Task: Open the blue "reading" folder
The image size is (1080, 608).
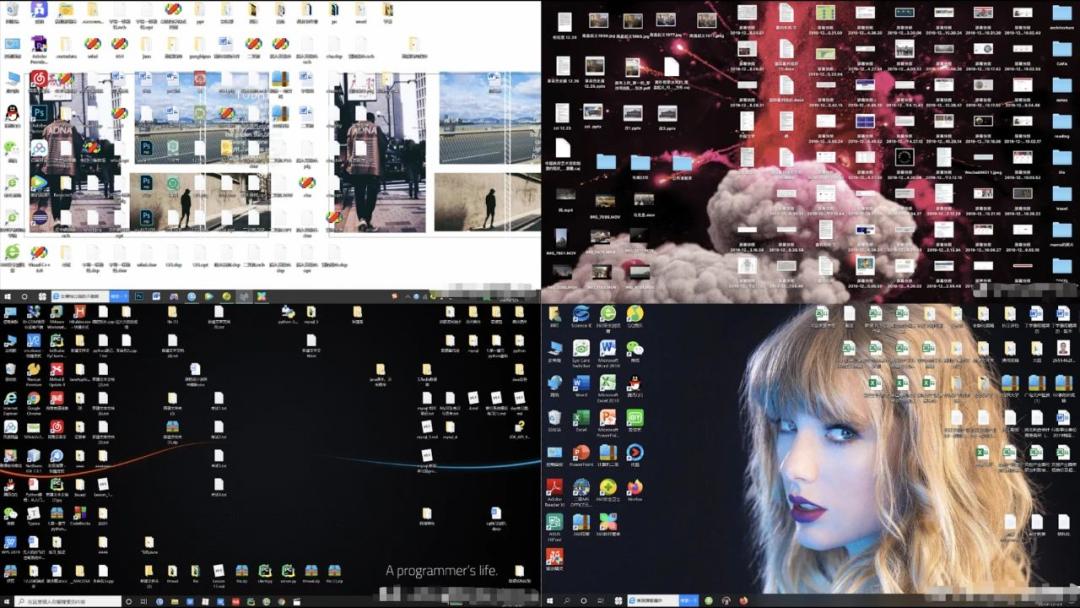Action: pos(1062,122)
